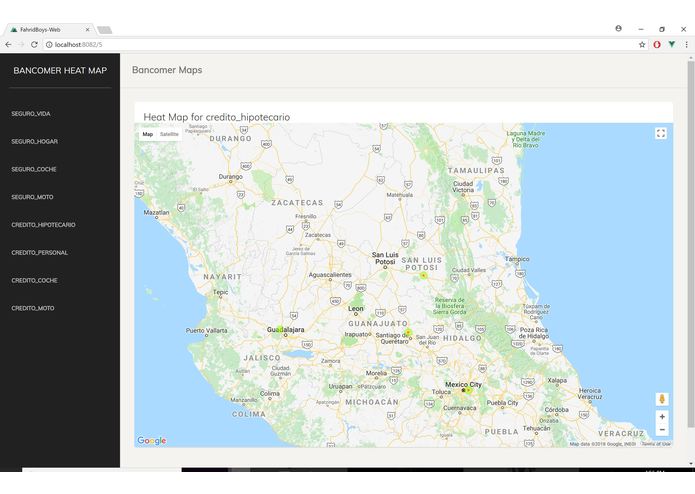The image size is (695, 494).
Task: Click the Google logo on map
Action: 152,440
